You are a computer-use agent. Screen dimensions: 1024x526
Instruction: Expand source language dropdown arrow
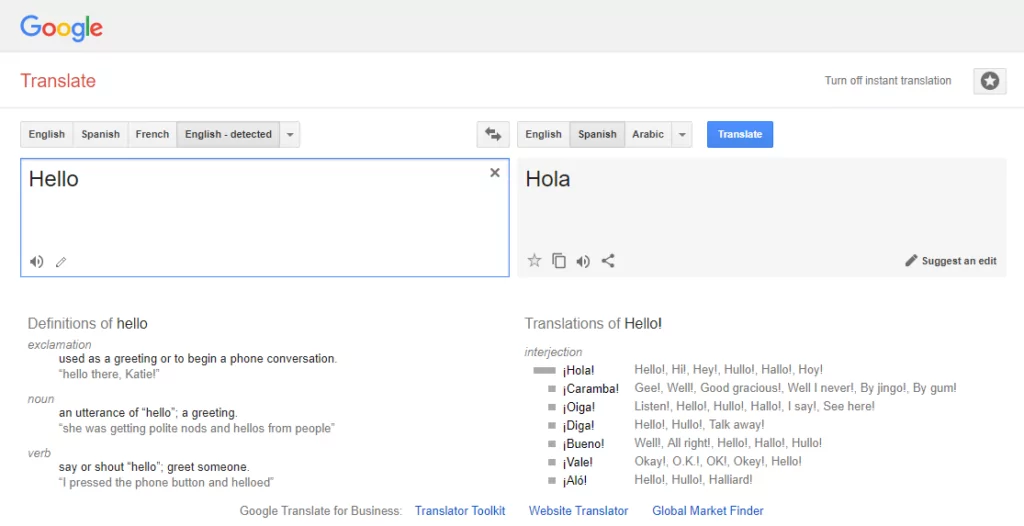click(289, 134)
